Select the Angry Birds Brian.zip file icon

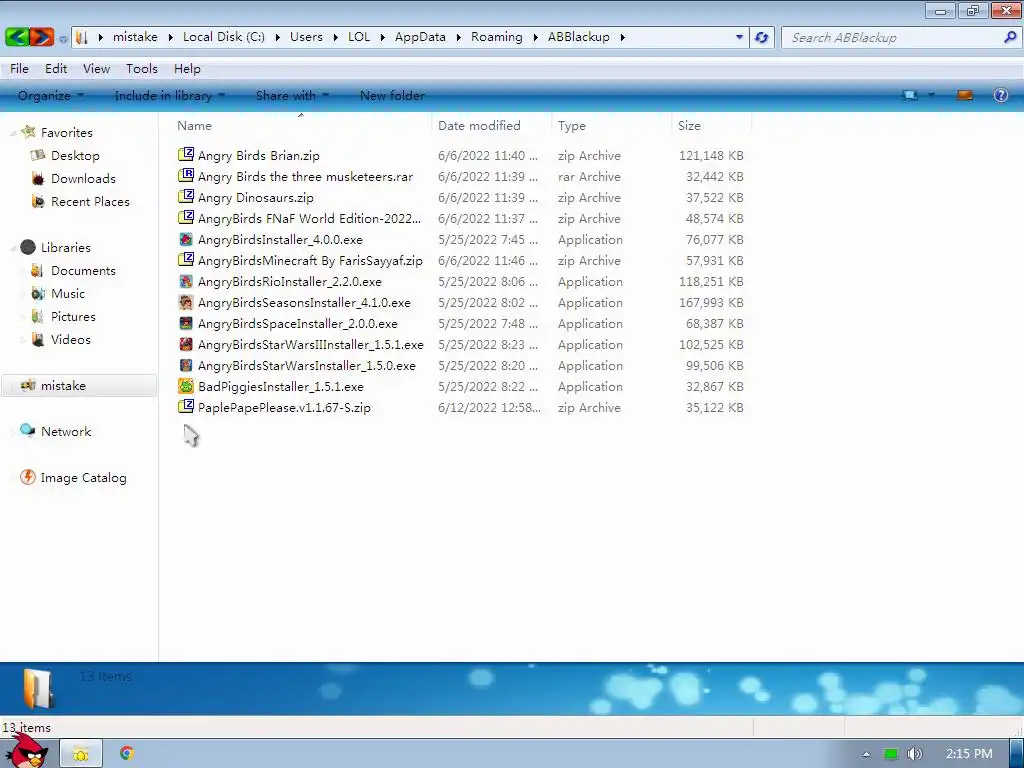pyautogui.click(x=186, y=155)
